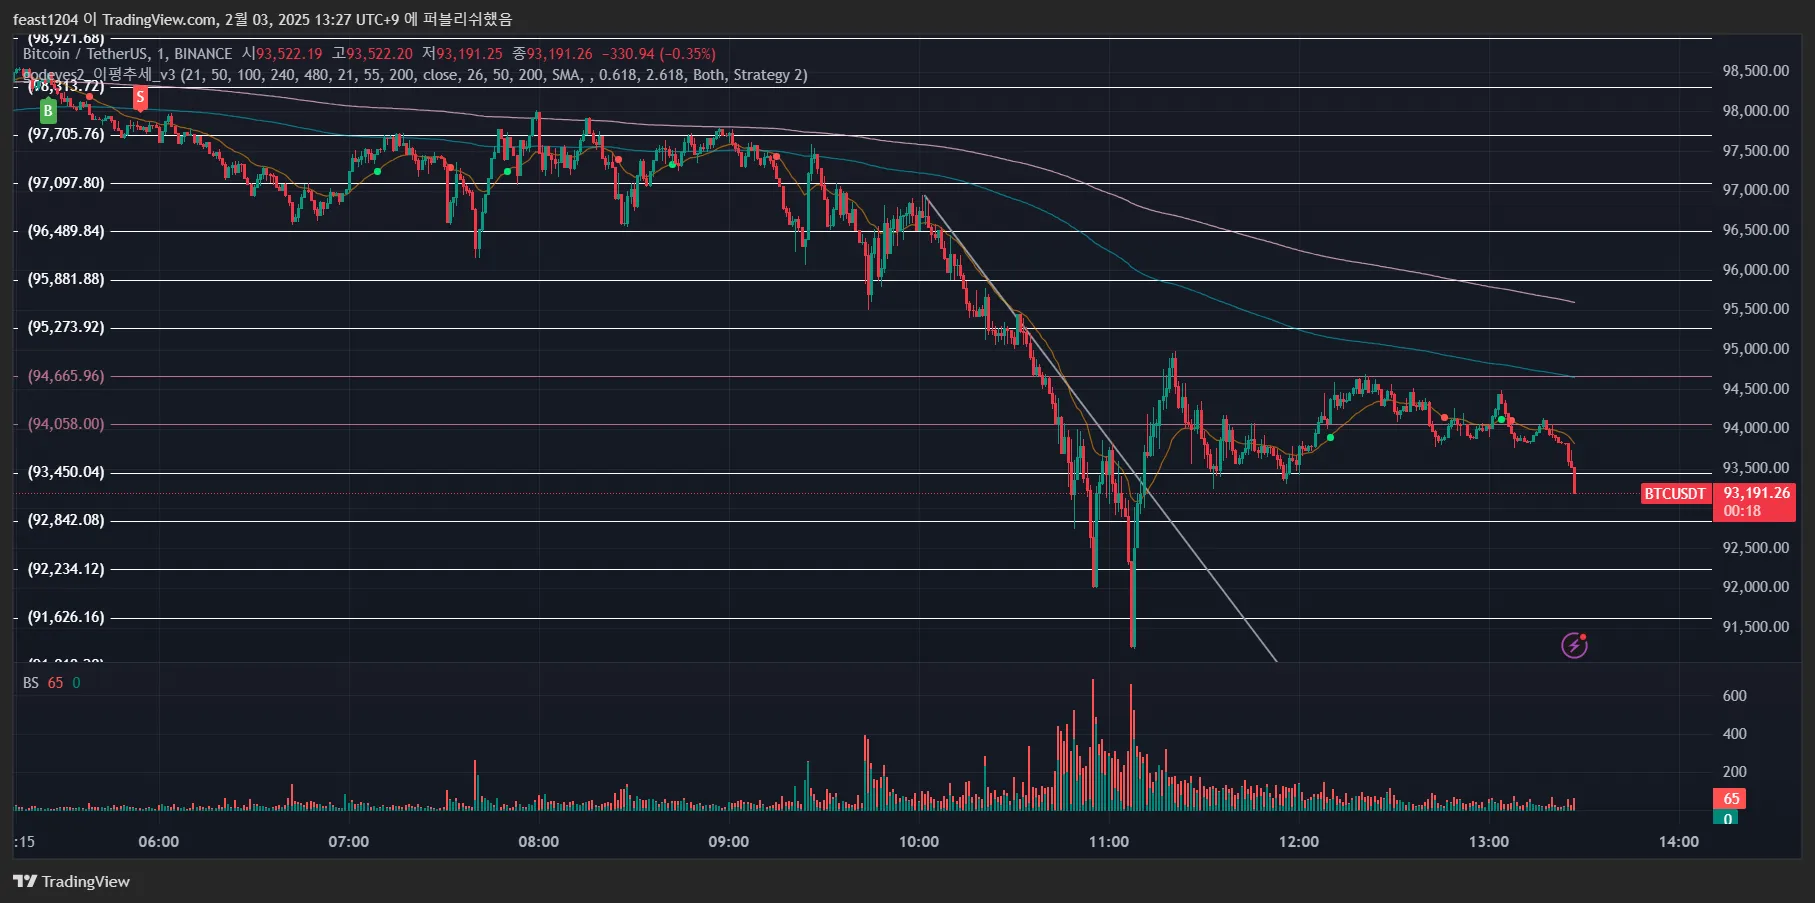Click 92,000.00 on the price axis

[x=1755, y=587]
